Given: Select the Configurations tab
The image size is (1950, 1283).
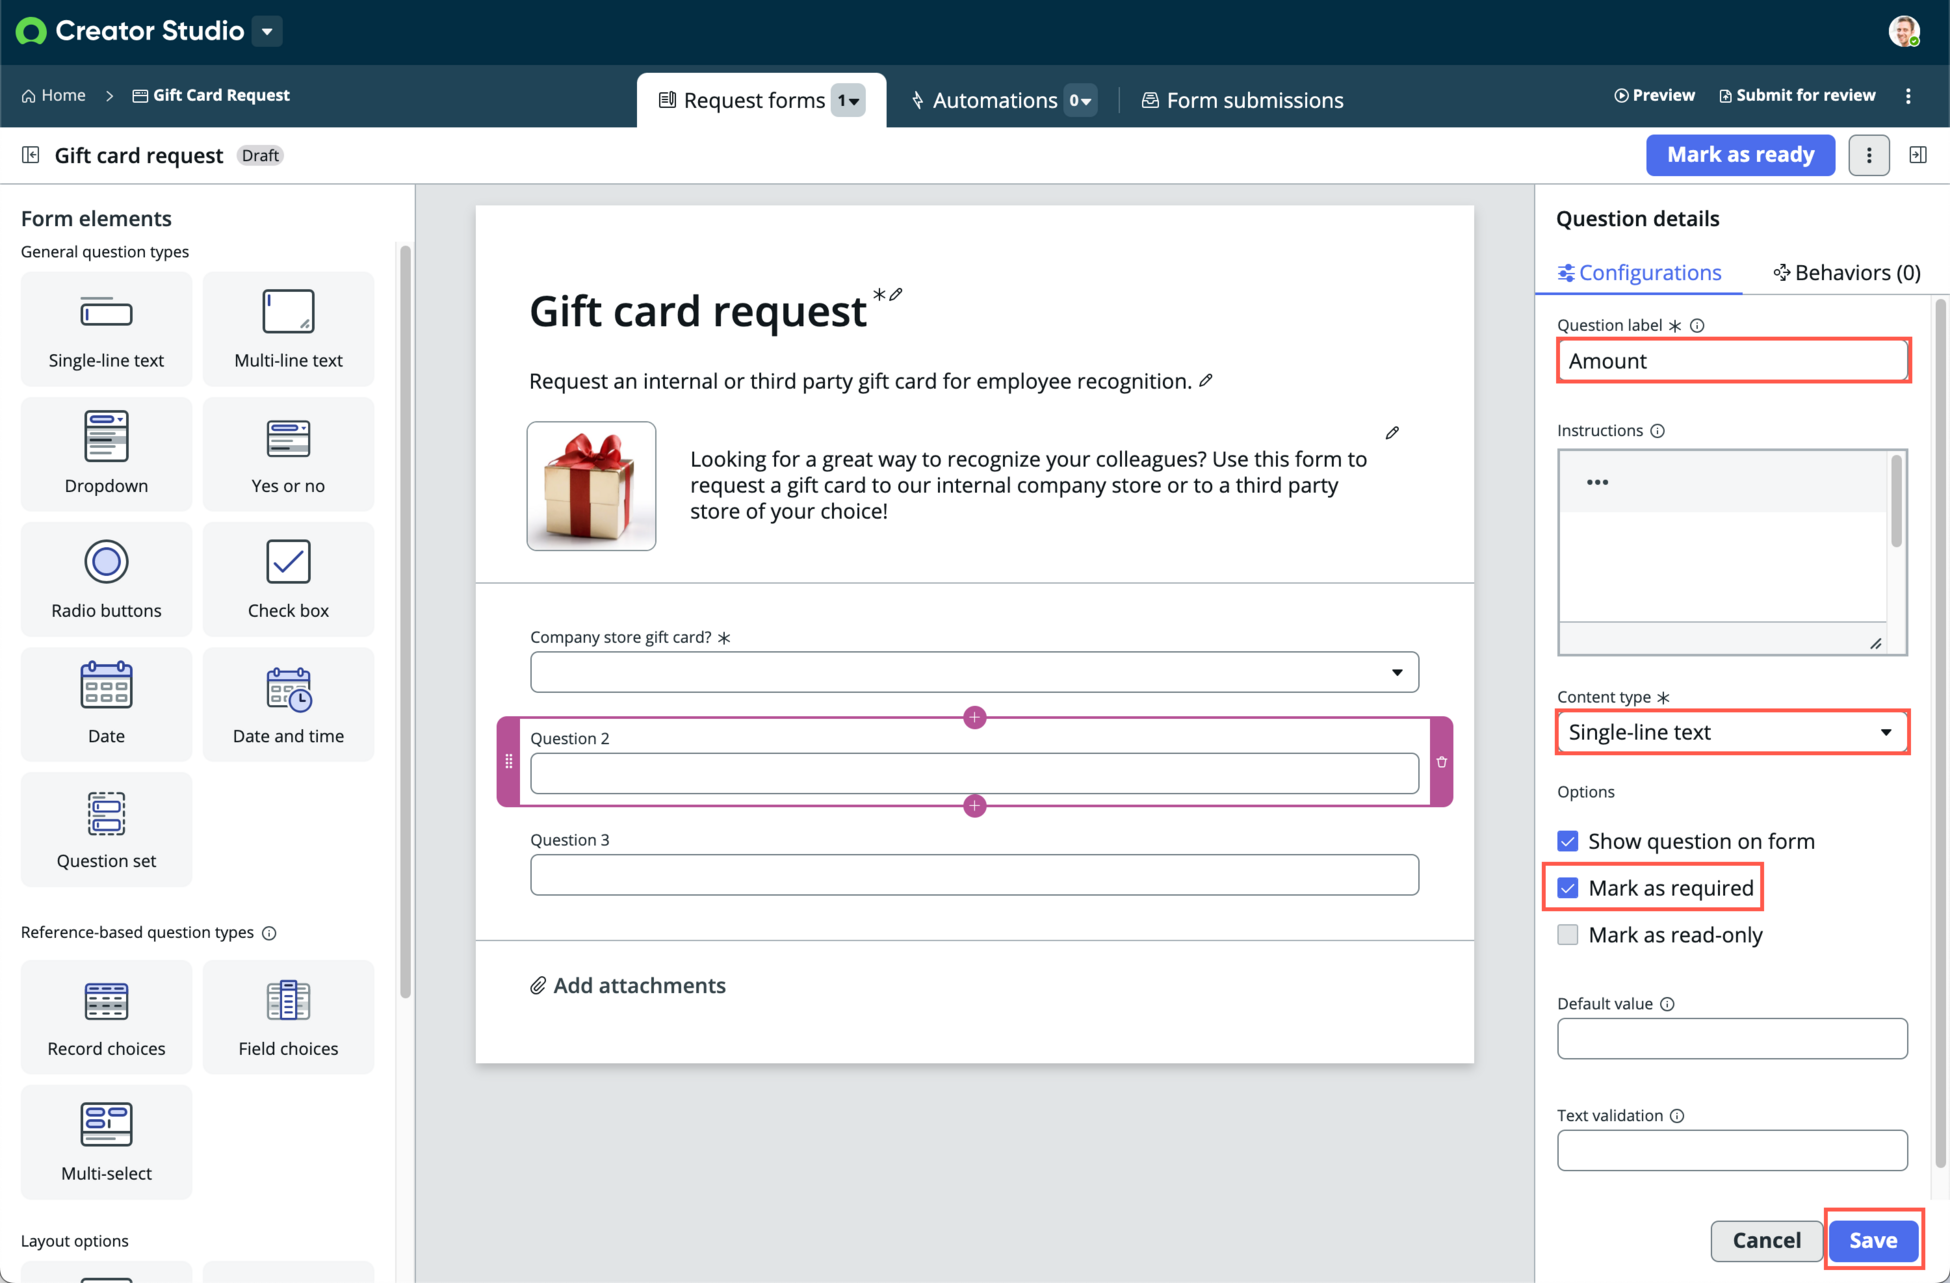Looking at the screenshot, I should click(1639, 272).
